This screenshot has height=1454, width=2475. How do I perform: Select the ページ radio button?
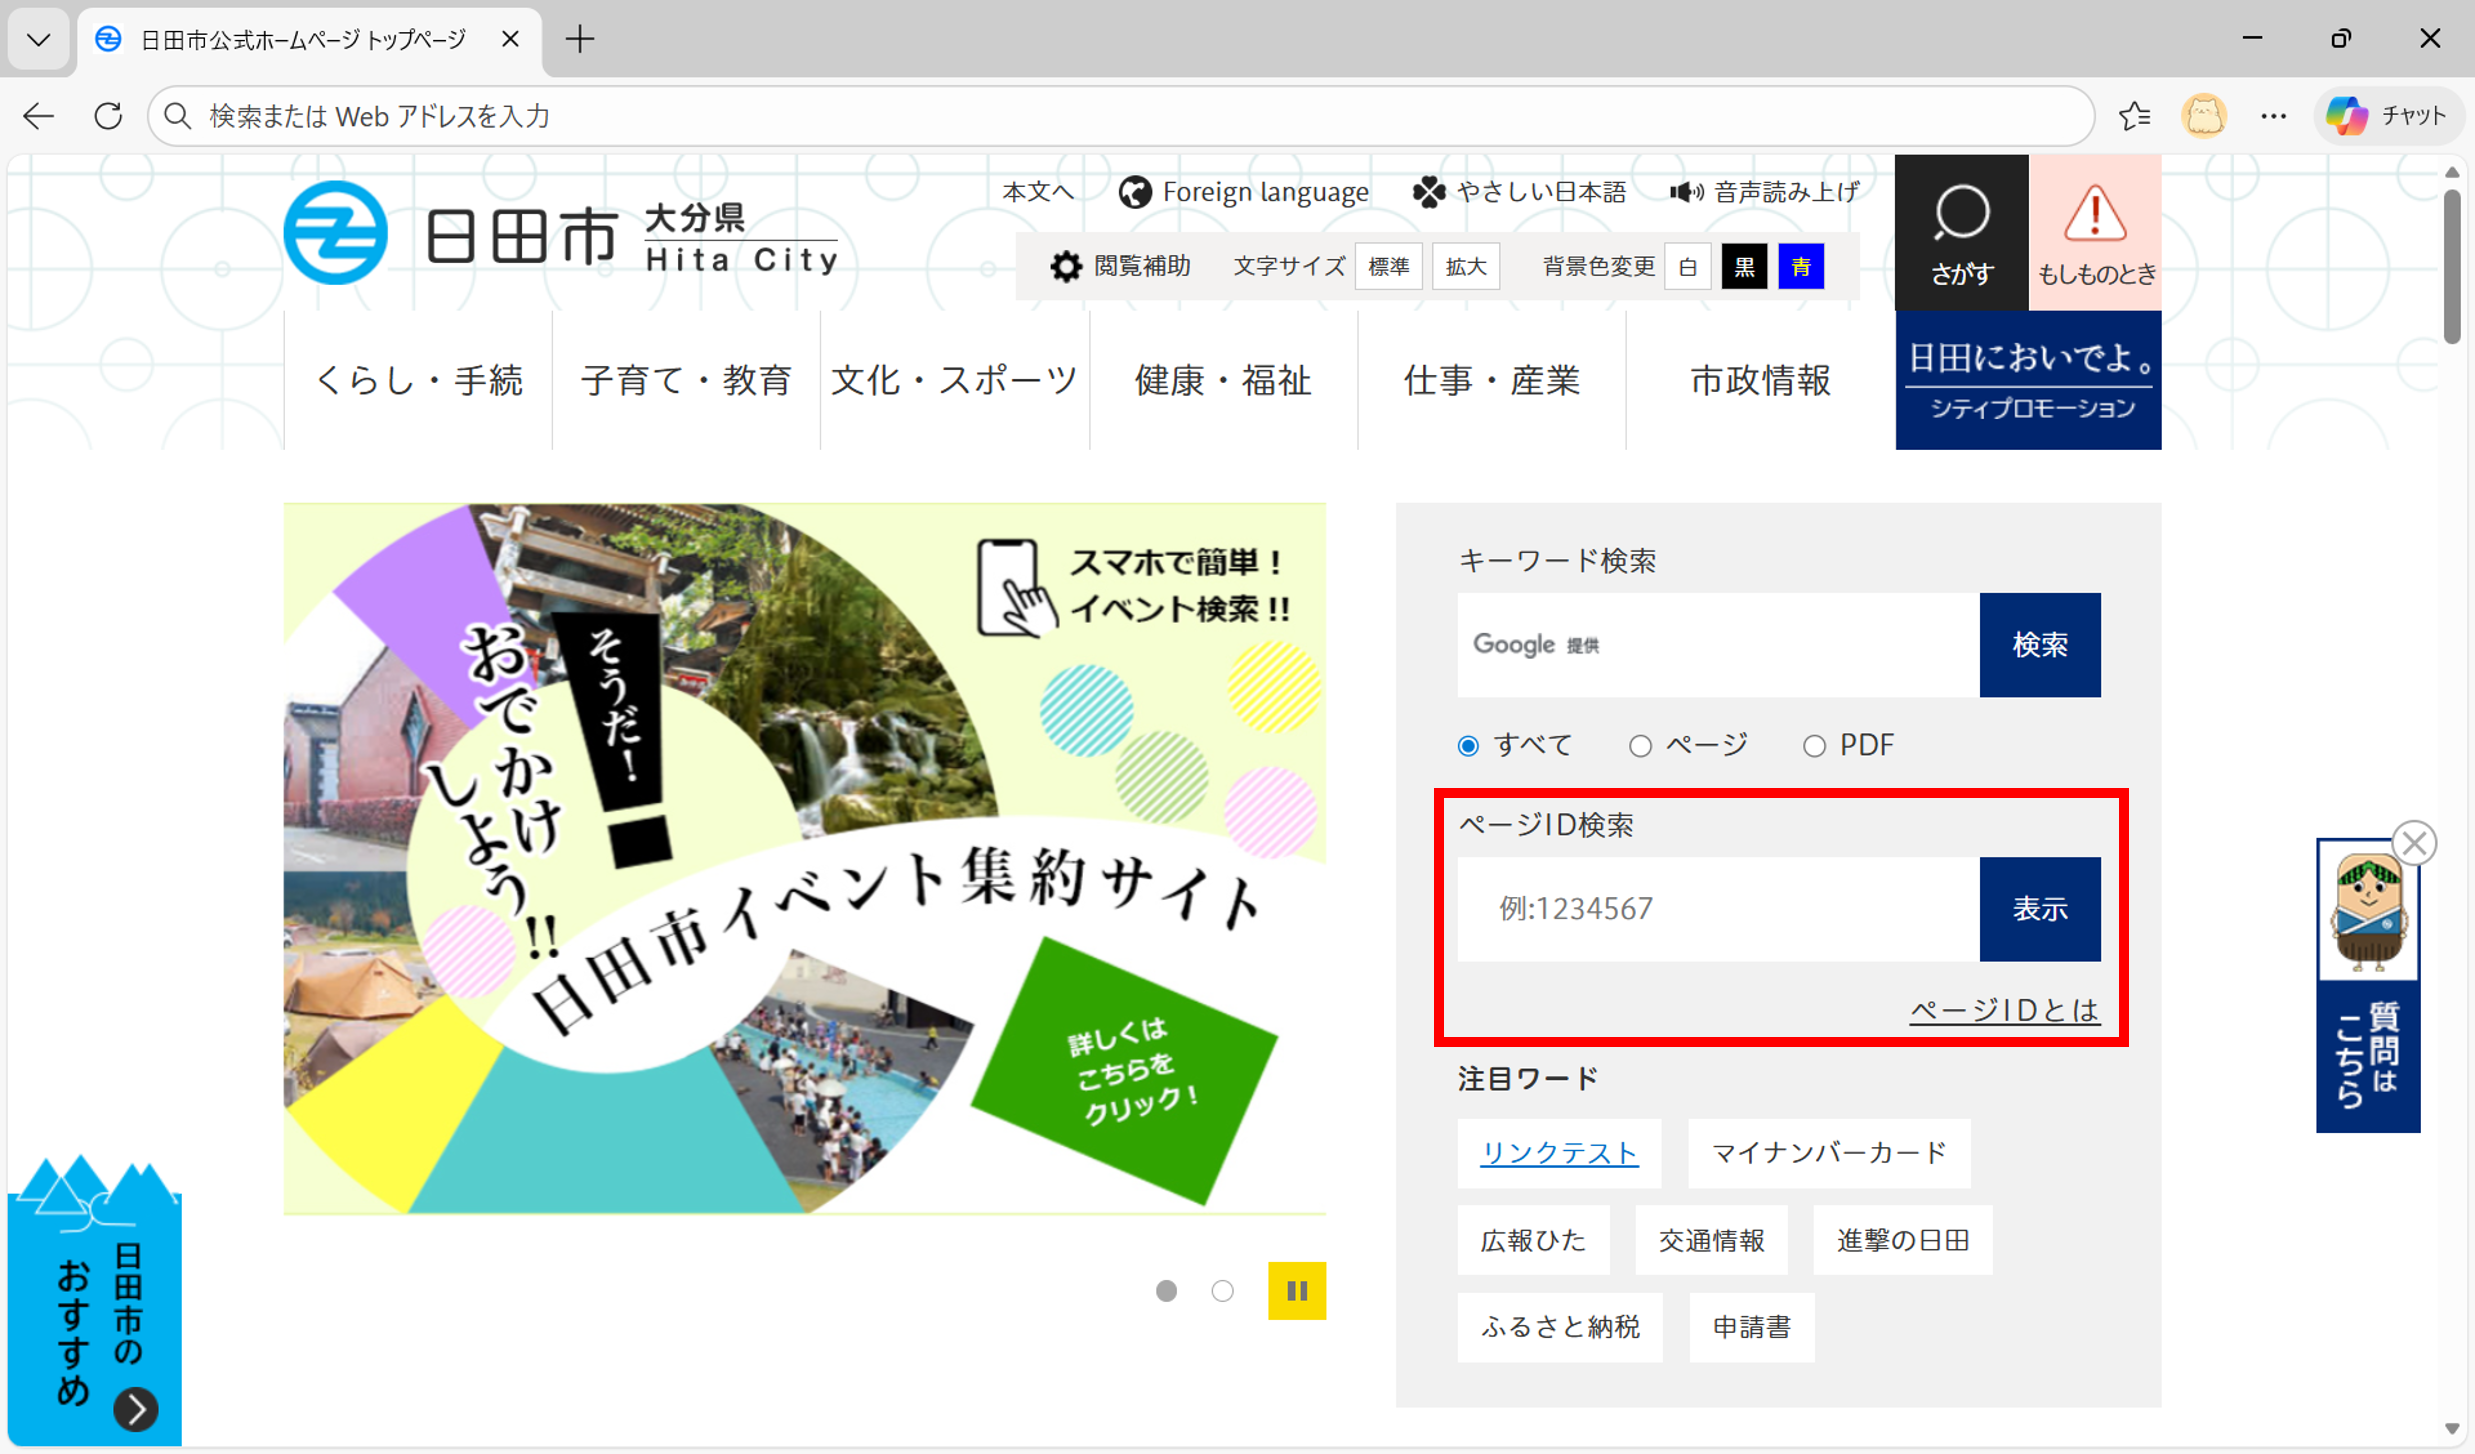1639,745
